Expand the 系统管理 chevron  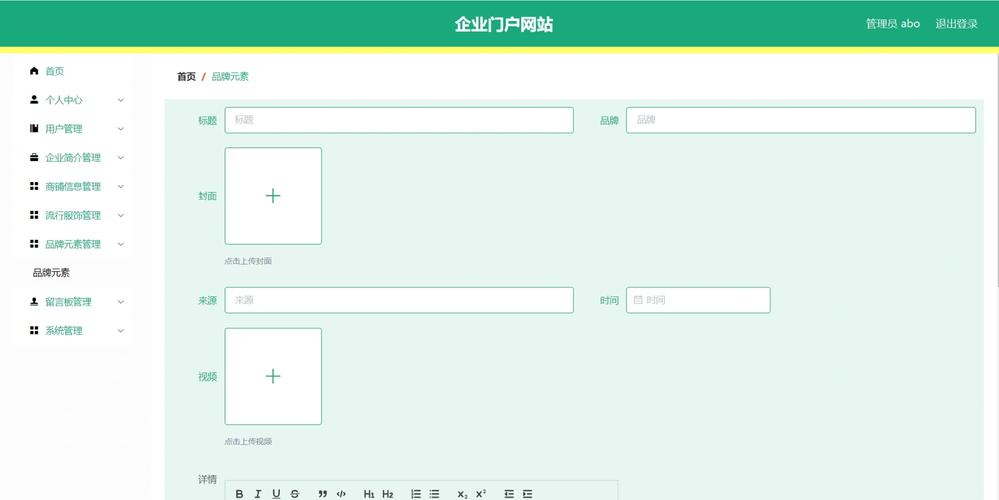point(120,331)
